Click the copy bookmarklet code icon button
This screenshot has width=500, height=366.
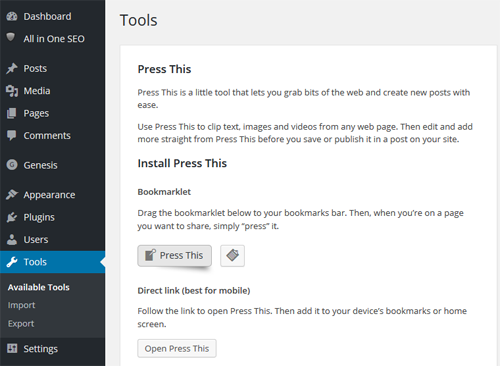[232, 256]
